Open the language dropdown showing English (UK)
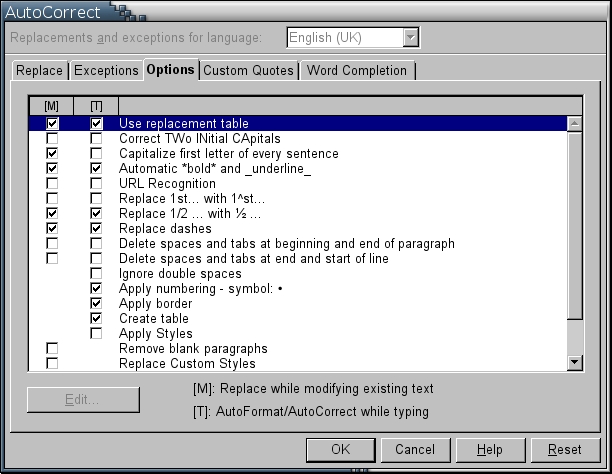 (x=410, y=38)
